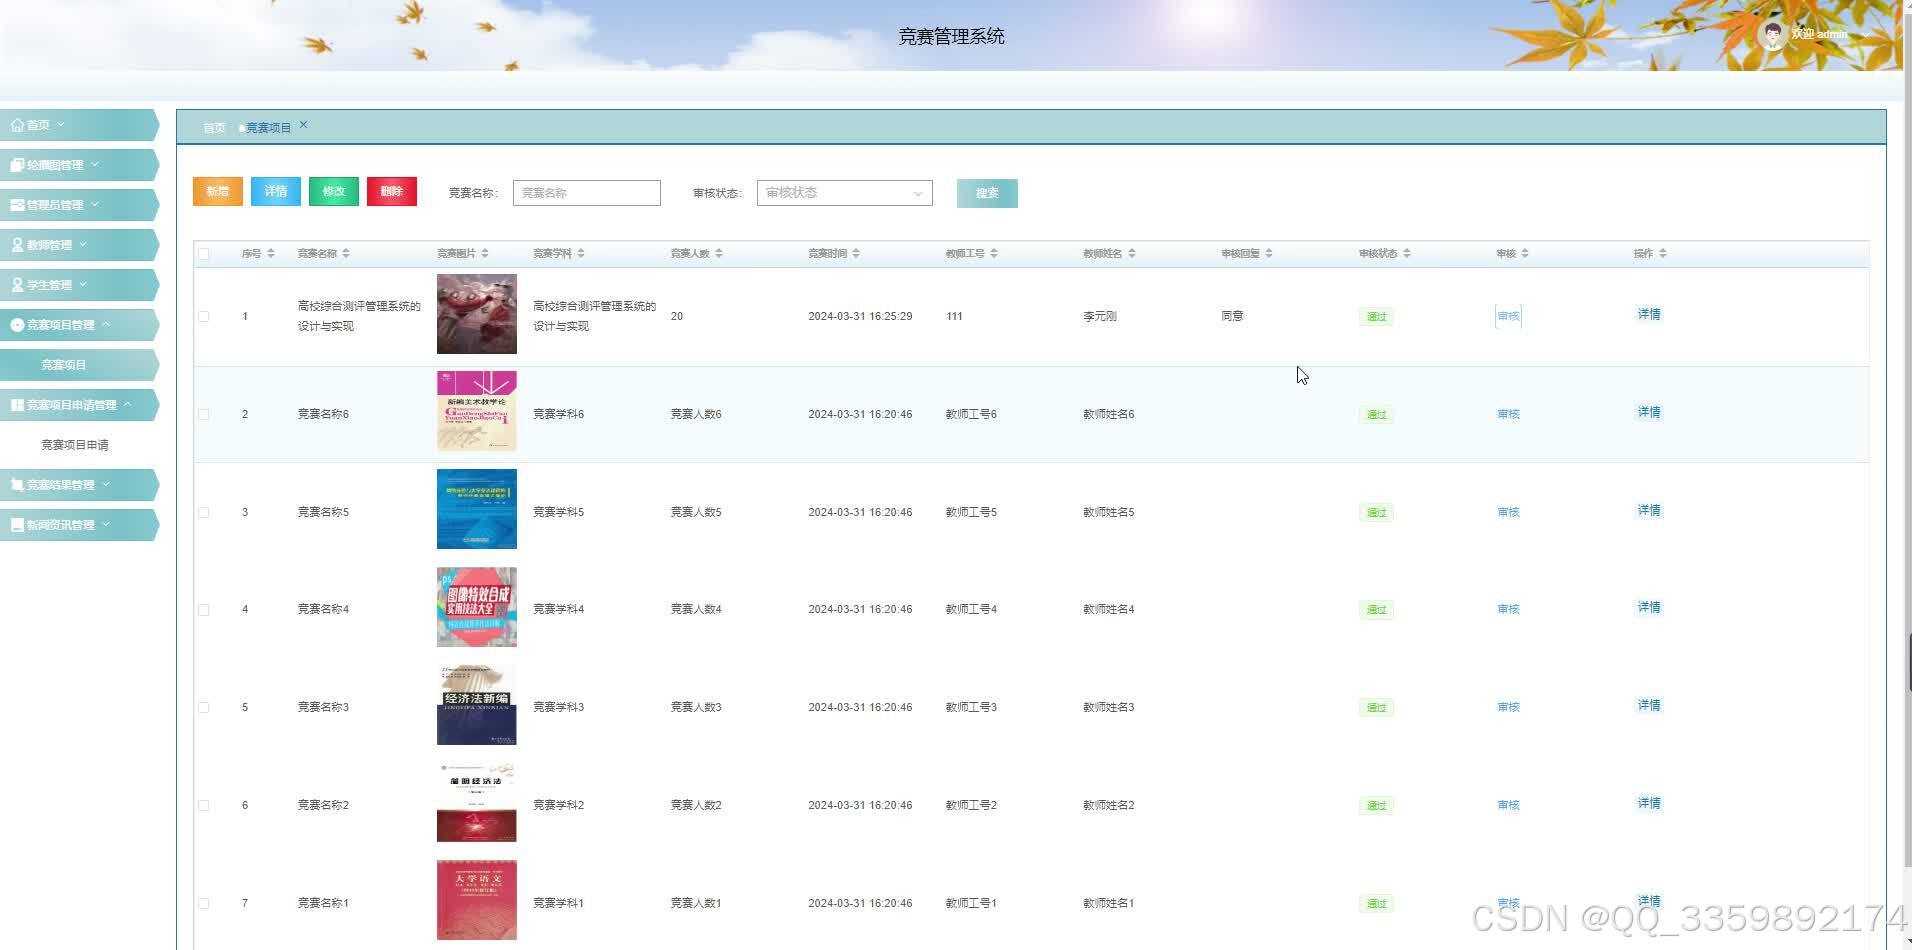Viewport: 1912px width, 950px height.
Task: Check the 竞赛名称6 row checkbox
Action: point(204,414)
